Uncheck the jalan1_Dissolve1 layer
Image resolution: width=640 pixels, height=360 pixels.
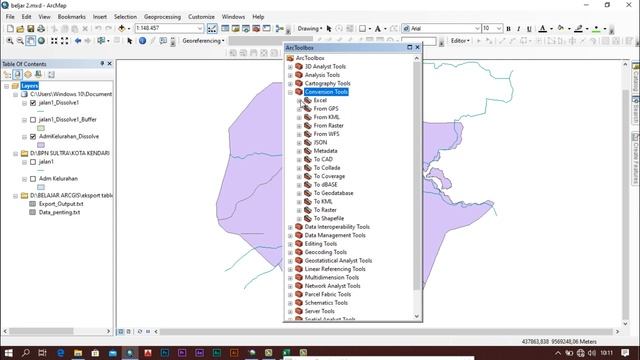pos(33,103)
